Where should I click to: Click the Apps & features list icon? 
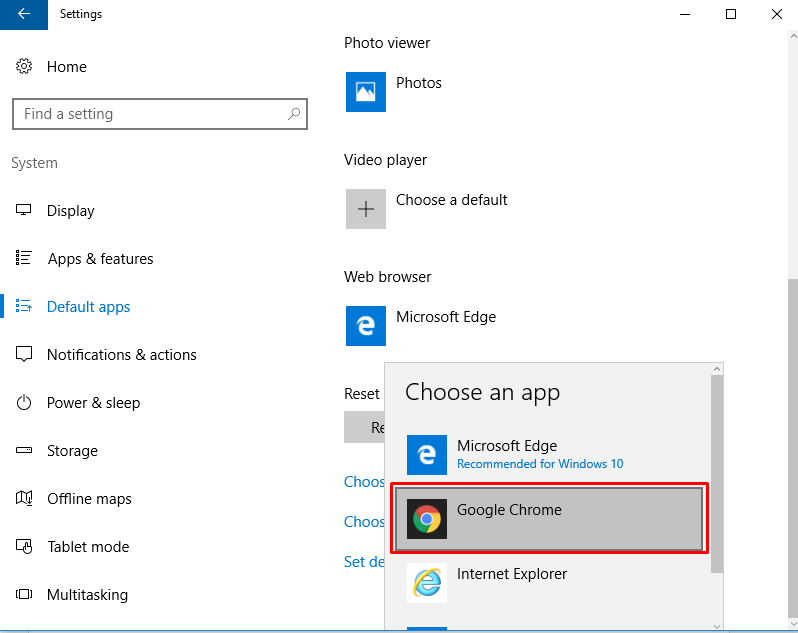coord(23,258)
